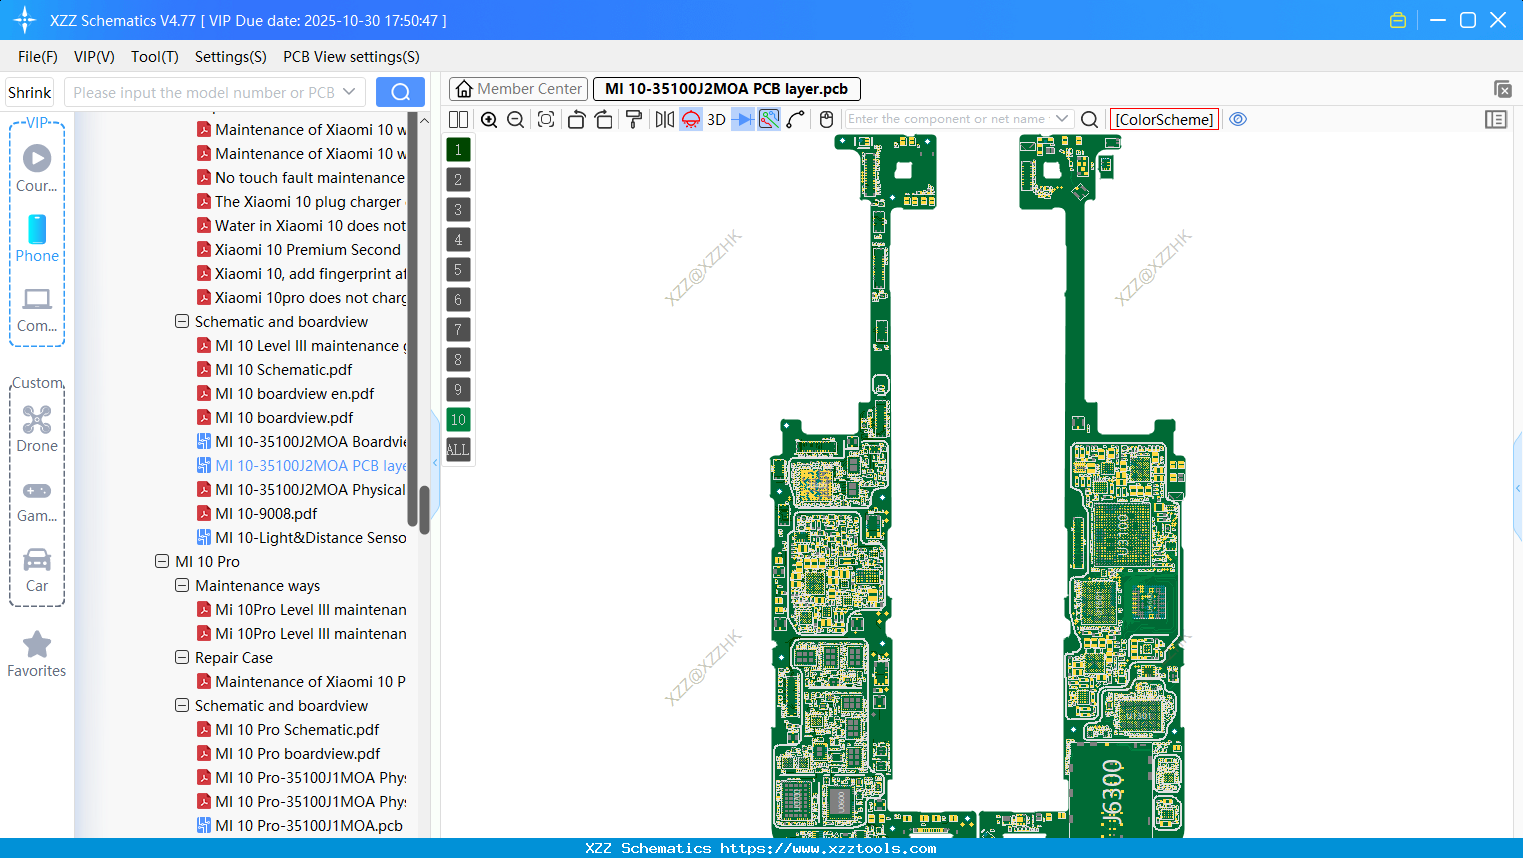This screenshot has height=858, width=1523.
Task: Select the zoom in tool
Action: 489,119
